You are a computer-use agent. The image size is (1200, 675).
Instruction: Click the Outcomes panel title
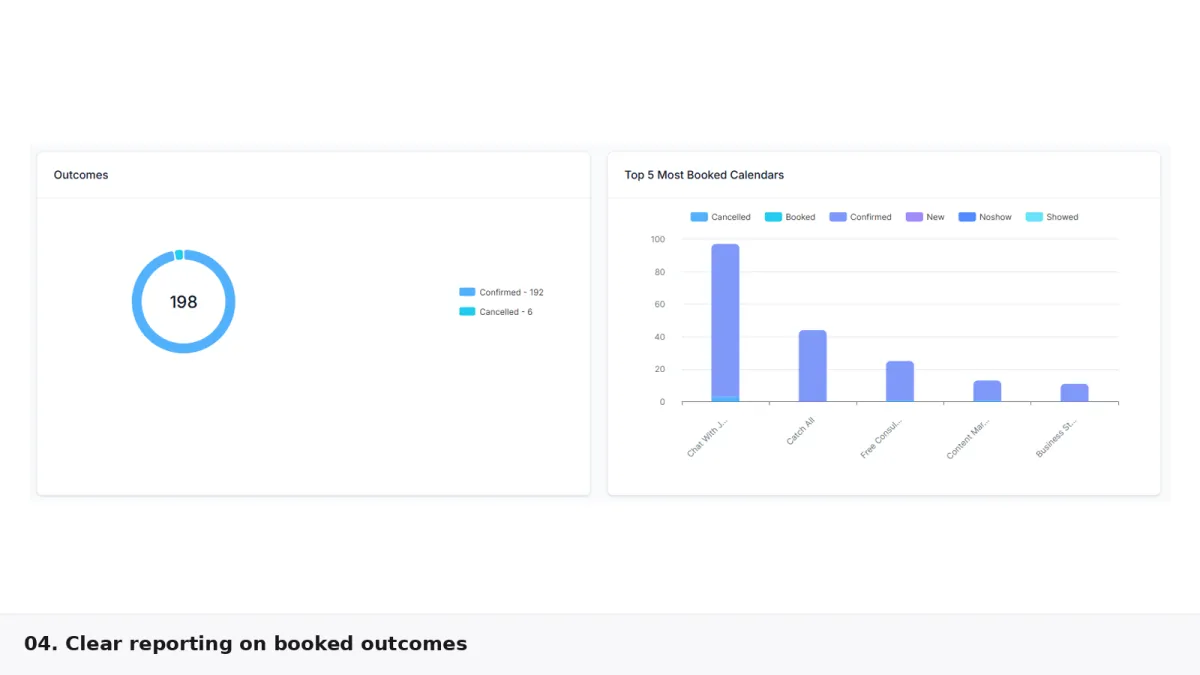[x=81, y=175]
